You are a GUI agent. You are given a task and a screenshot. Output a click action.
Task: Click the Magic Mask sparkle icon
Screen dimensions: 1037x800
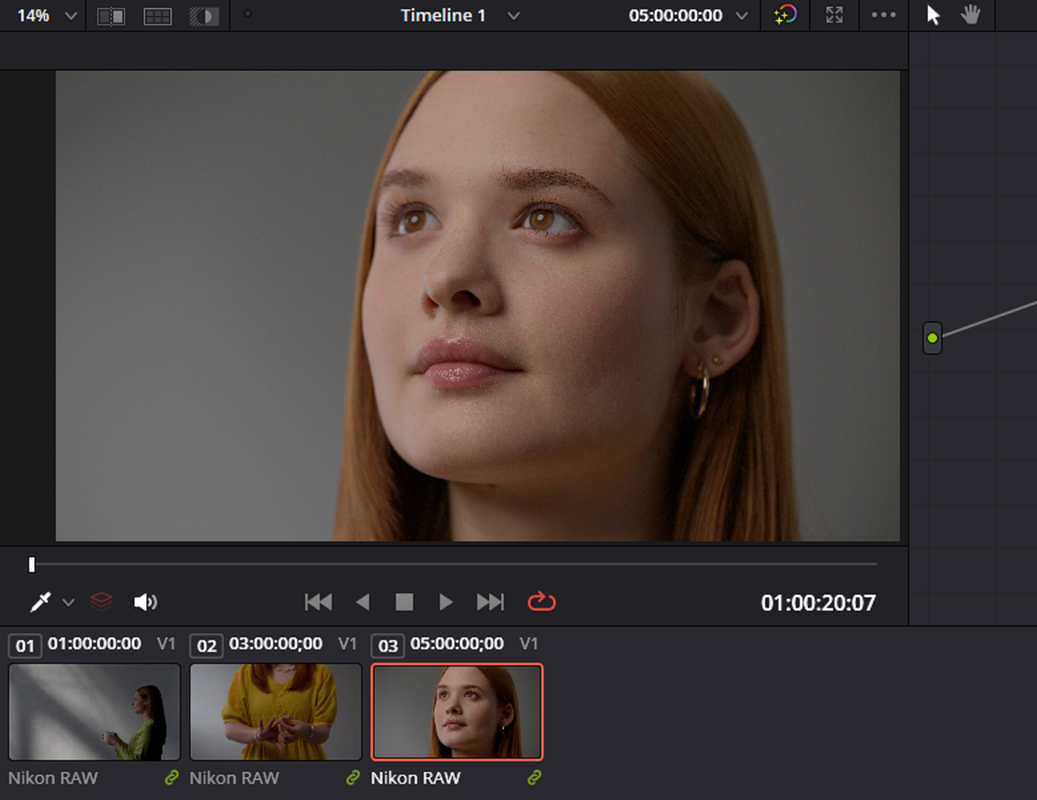[785, 15]
